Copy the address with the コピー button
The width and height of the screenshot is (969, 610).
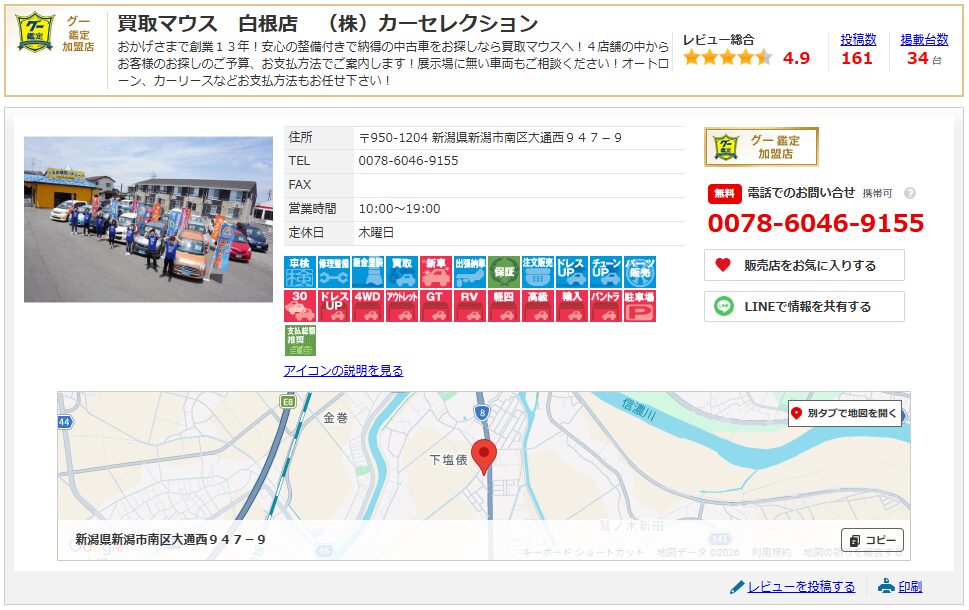click(871, 539)
